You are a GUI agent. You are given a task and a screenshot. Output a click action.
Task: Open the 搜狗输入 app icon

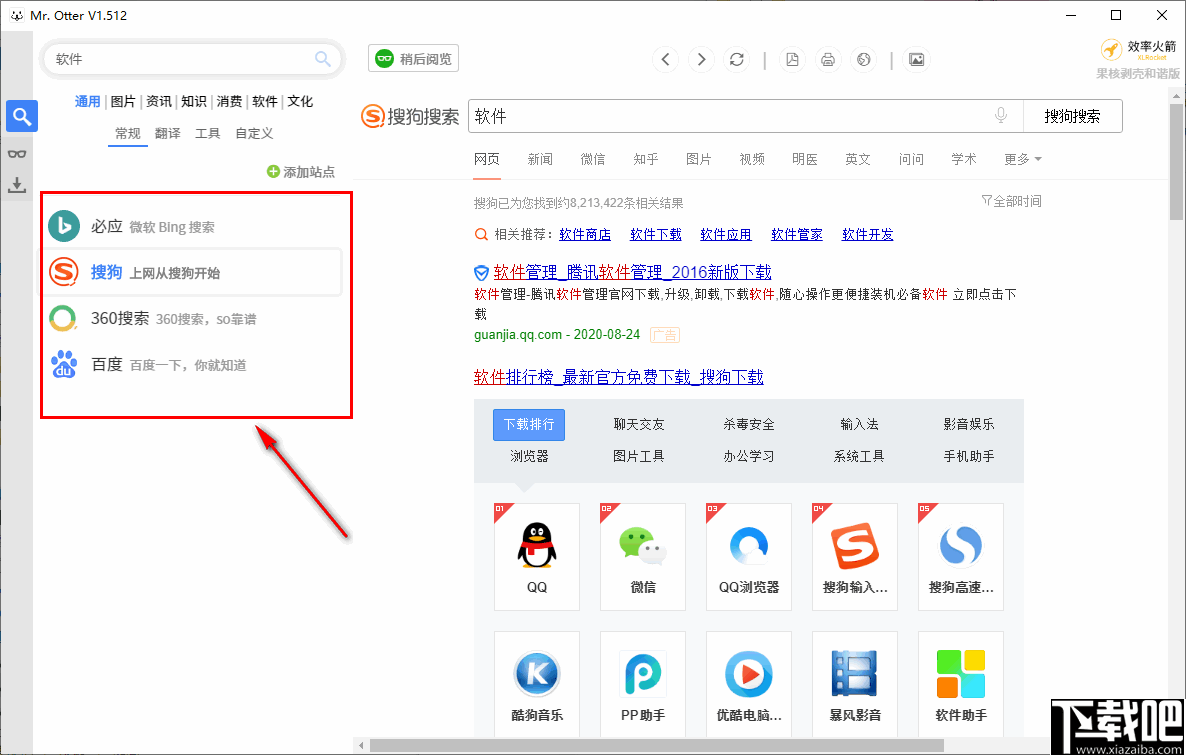click(855, 546)
